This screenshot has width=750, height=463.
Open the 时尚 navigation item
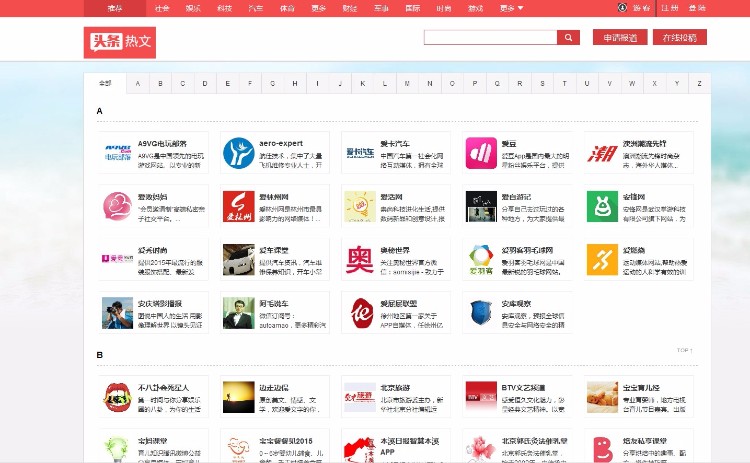444,8
